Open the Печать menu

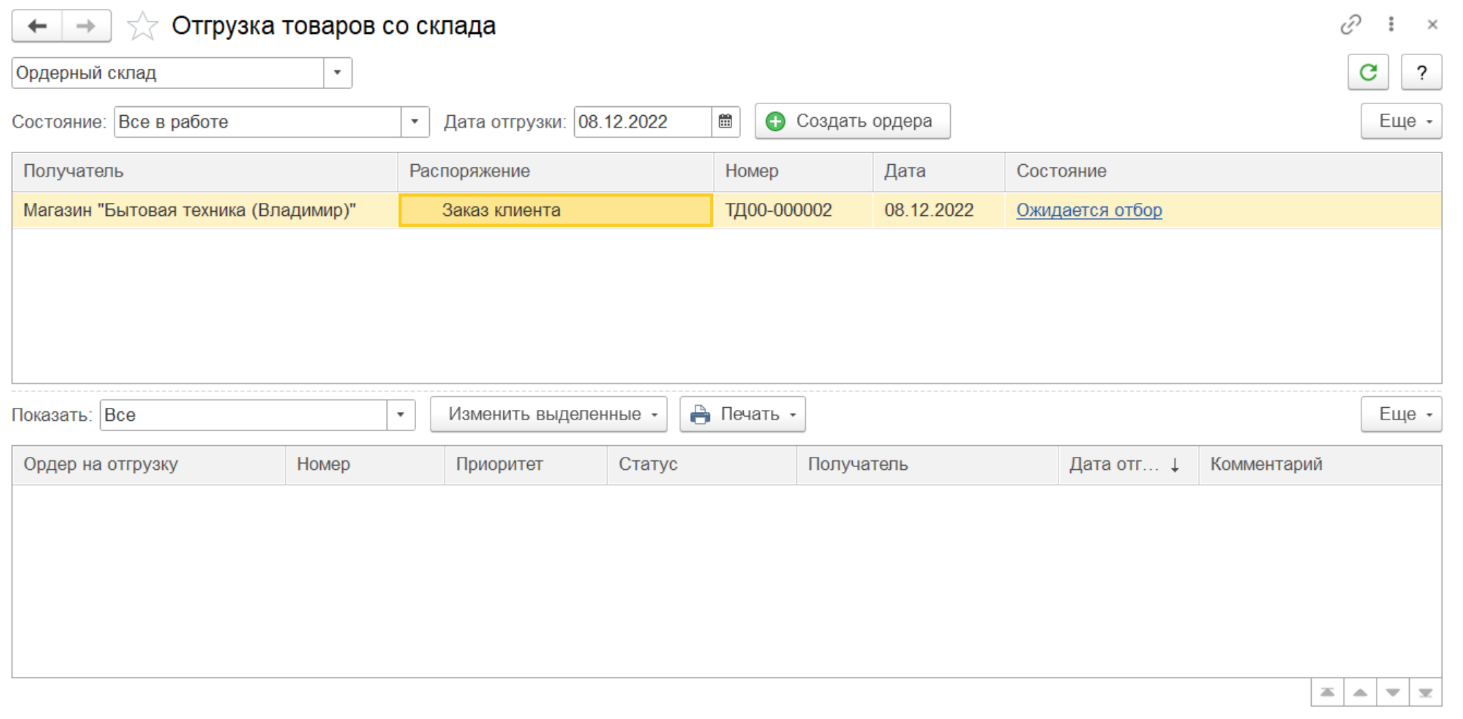click(743, 415)
